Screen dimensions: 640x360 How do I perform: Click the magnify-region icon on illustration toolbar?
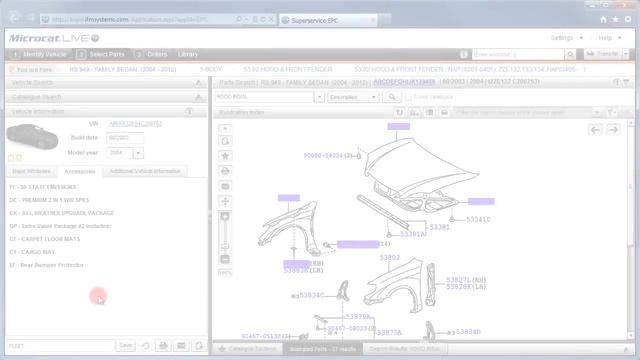[x=225, y=141]
